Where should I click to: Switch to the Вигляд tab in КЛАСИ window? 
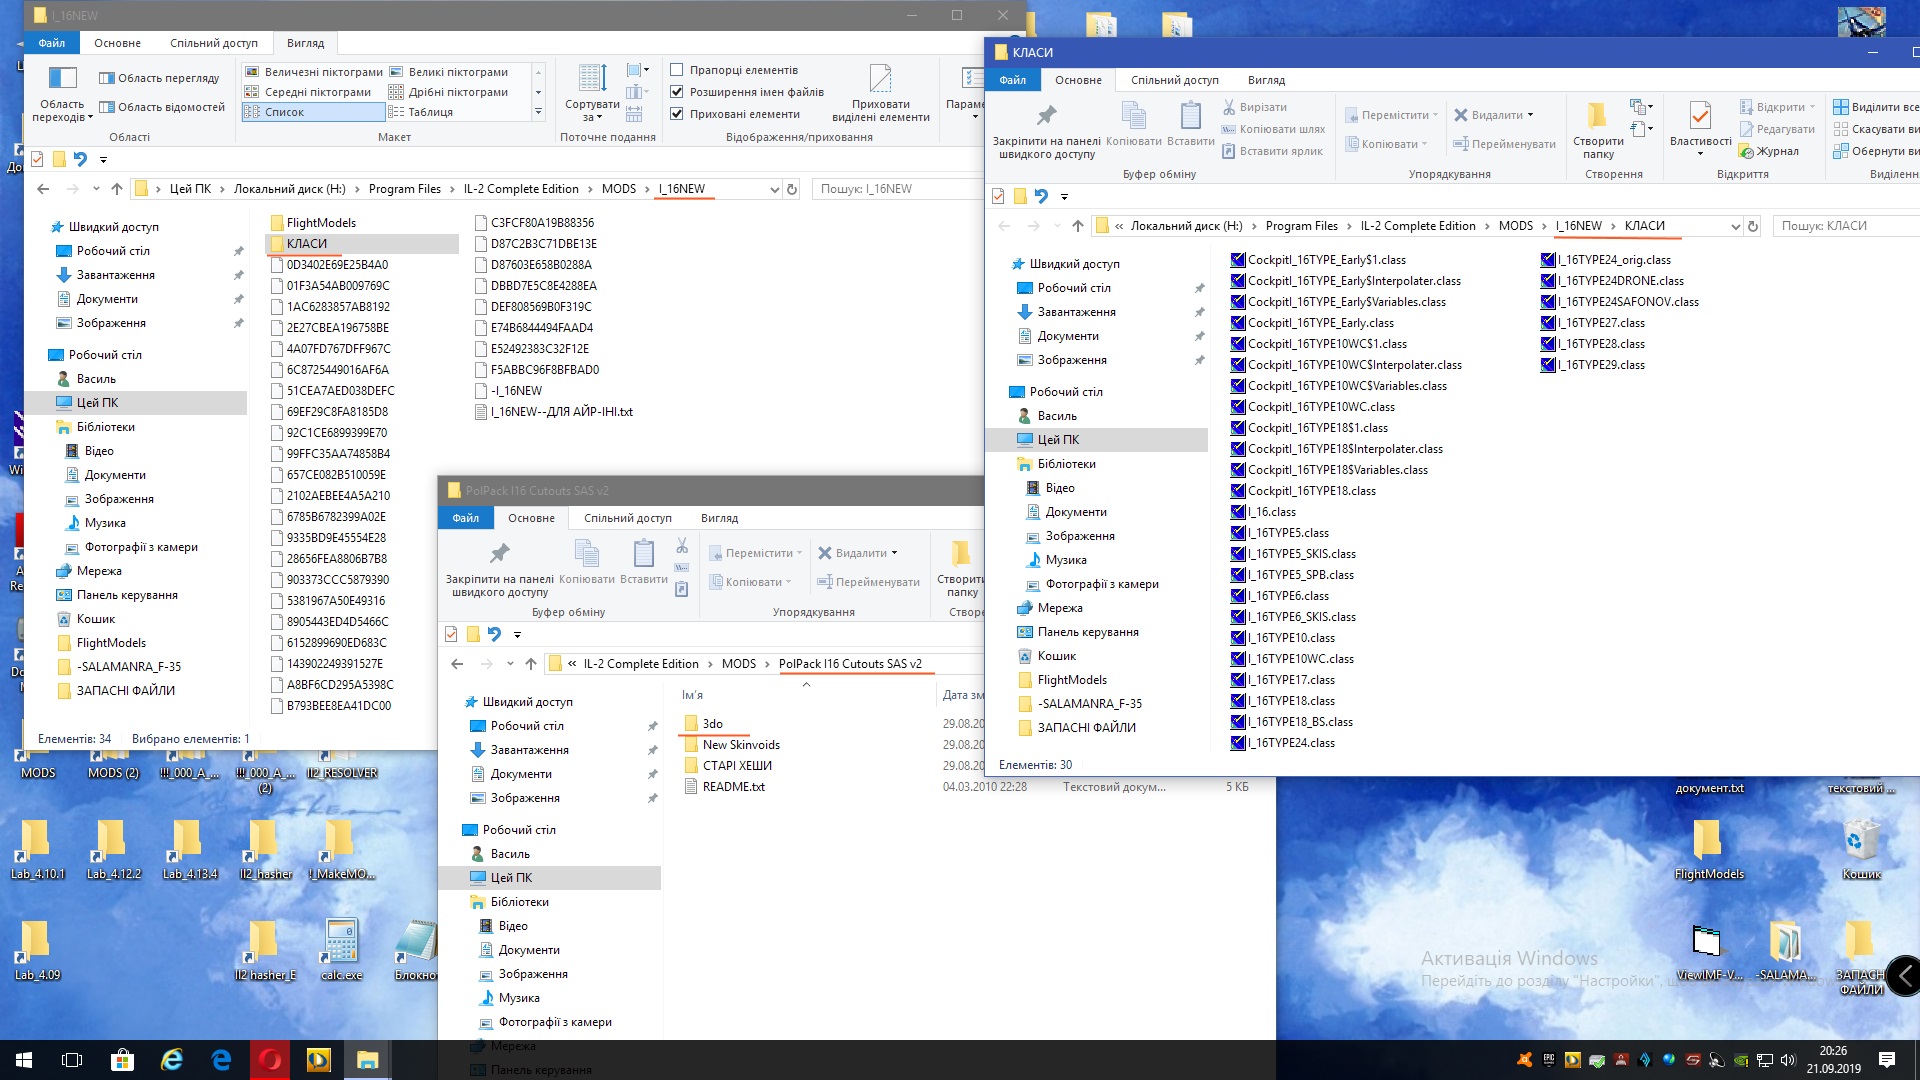[1266, 80]
